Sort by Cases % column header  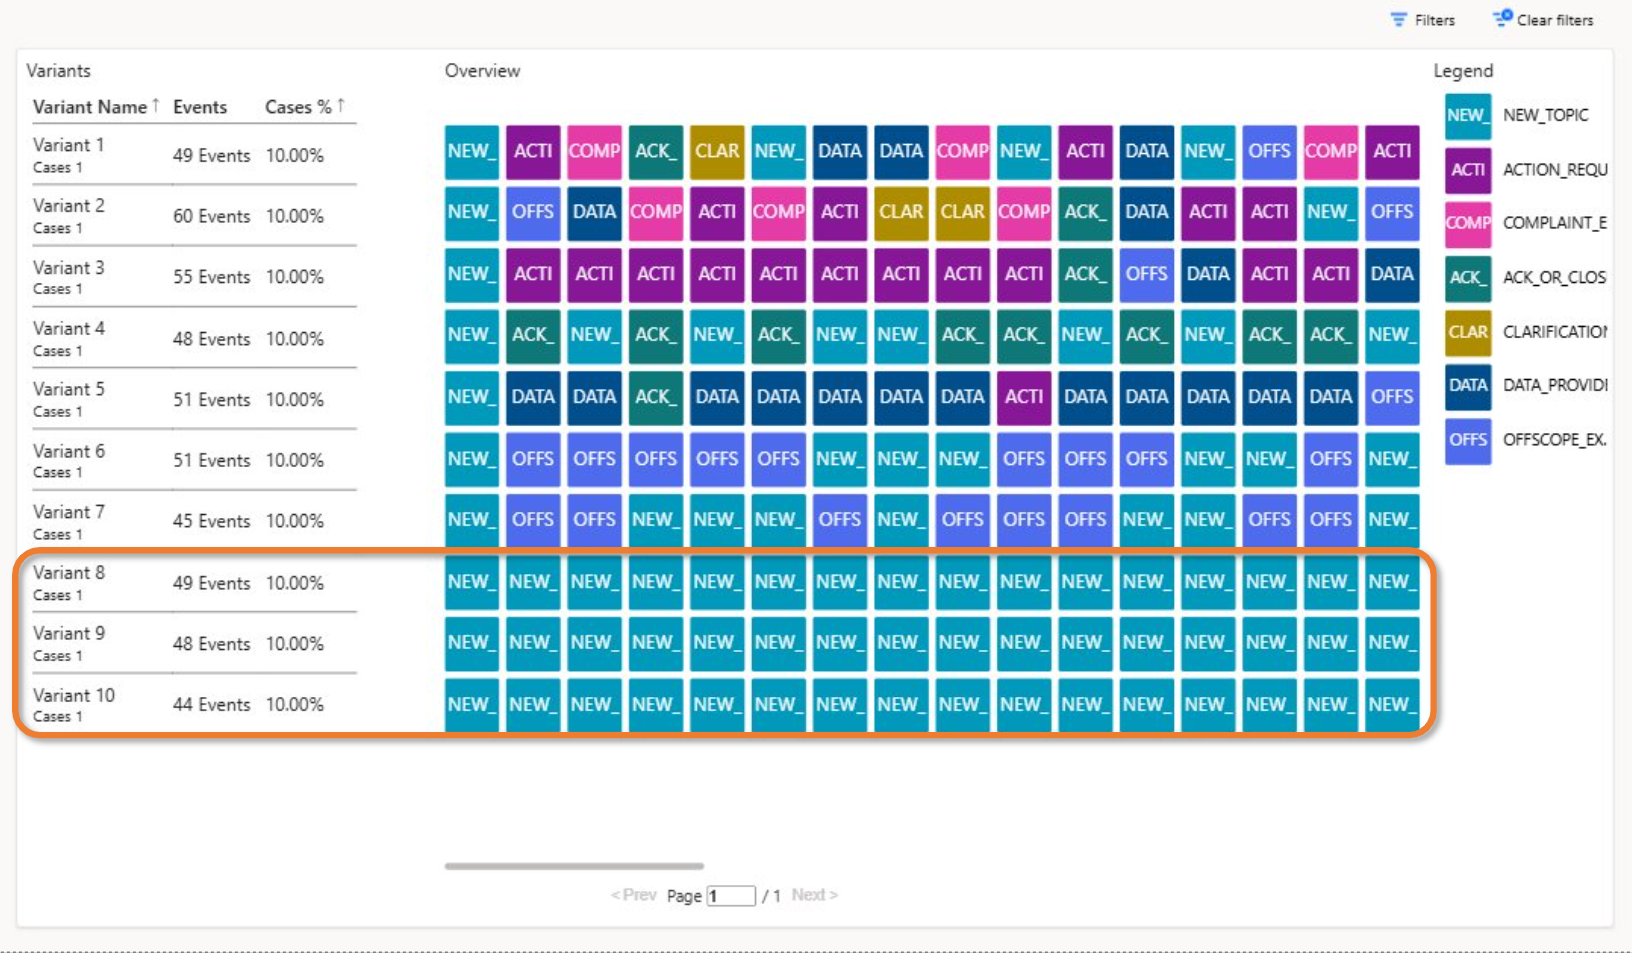click(x=298, y=107)
